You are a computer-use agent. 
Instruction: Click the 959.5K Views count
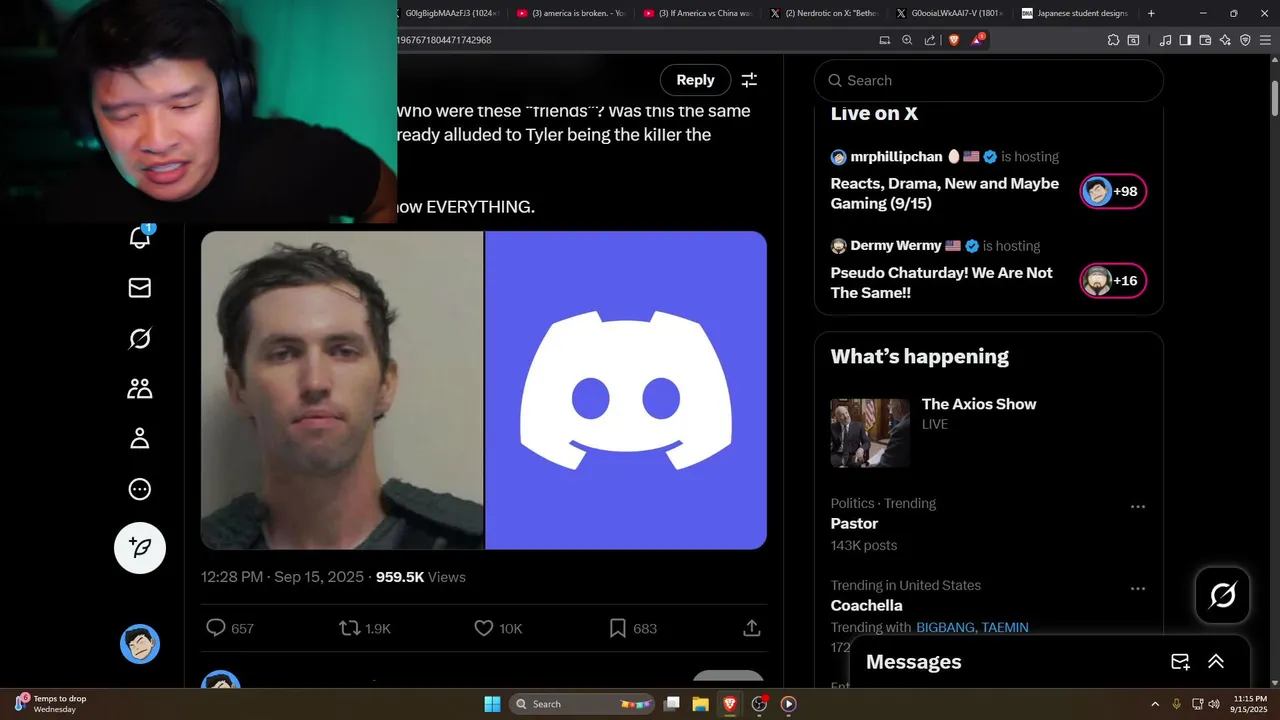420,577
